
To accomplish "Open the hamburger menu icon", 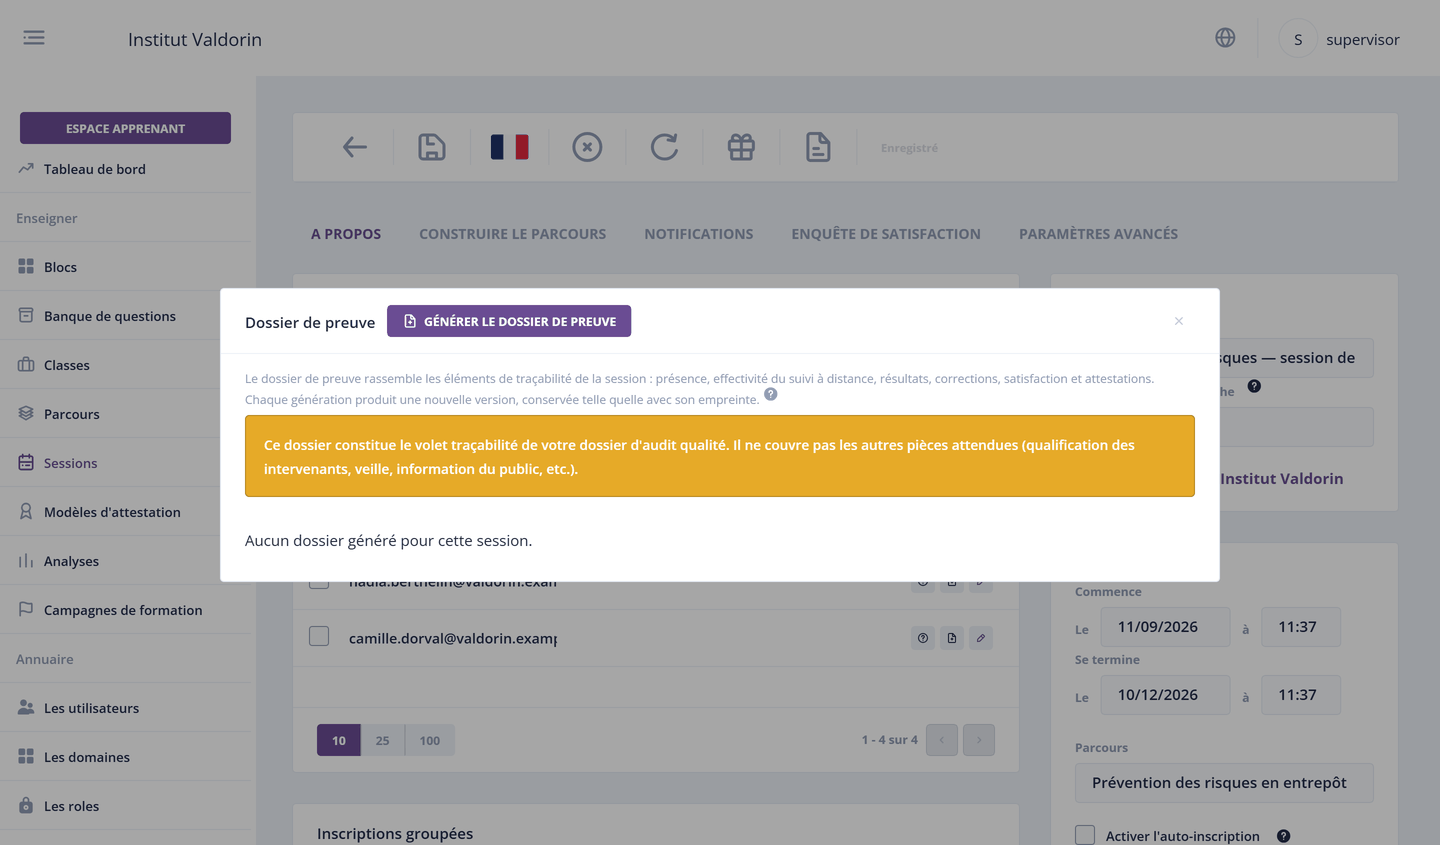I will click(x=34, y=38).
